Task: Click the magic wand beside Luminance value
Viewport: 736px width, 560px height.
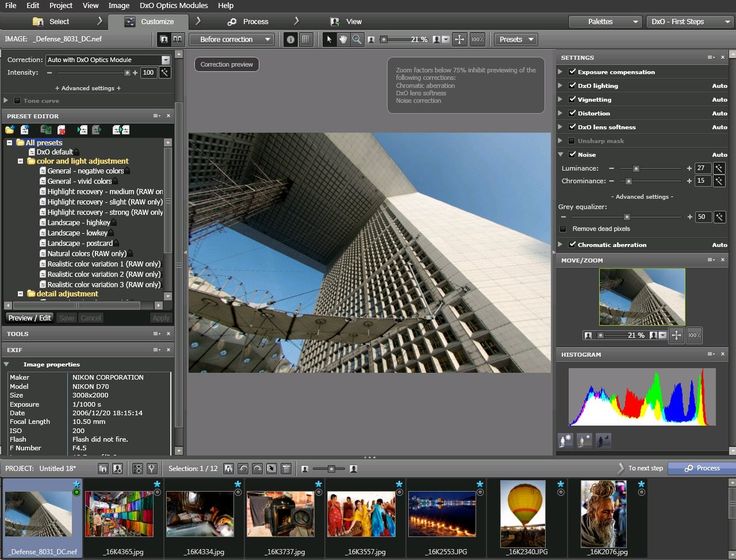Action: pyautogui.click(x=719, y=168)
